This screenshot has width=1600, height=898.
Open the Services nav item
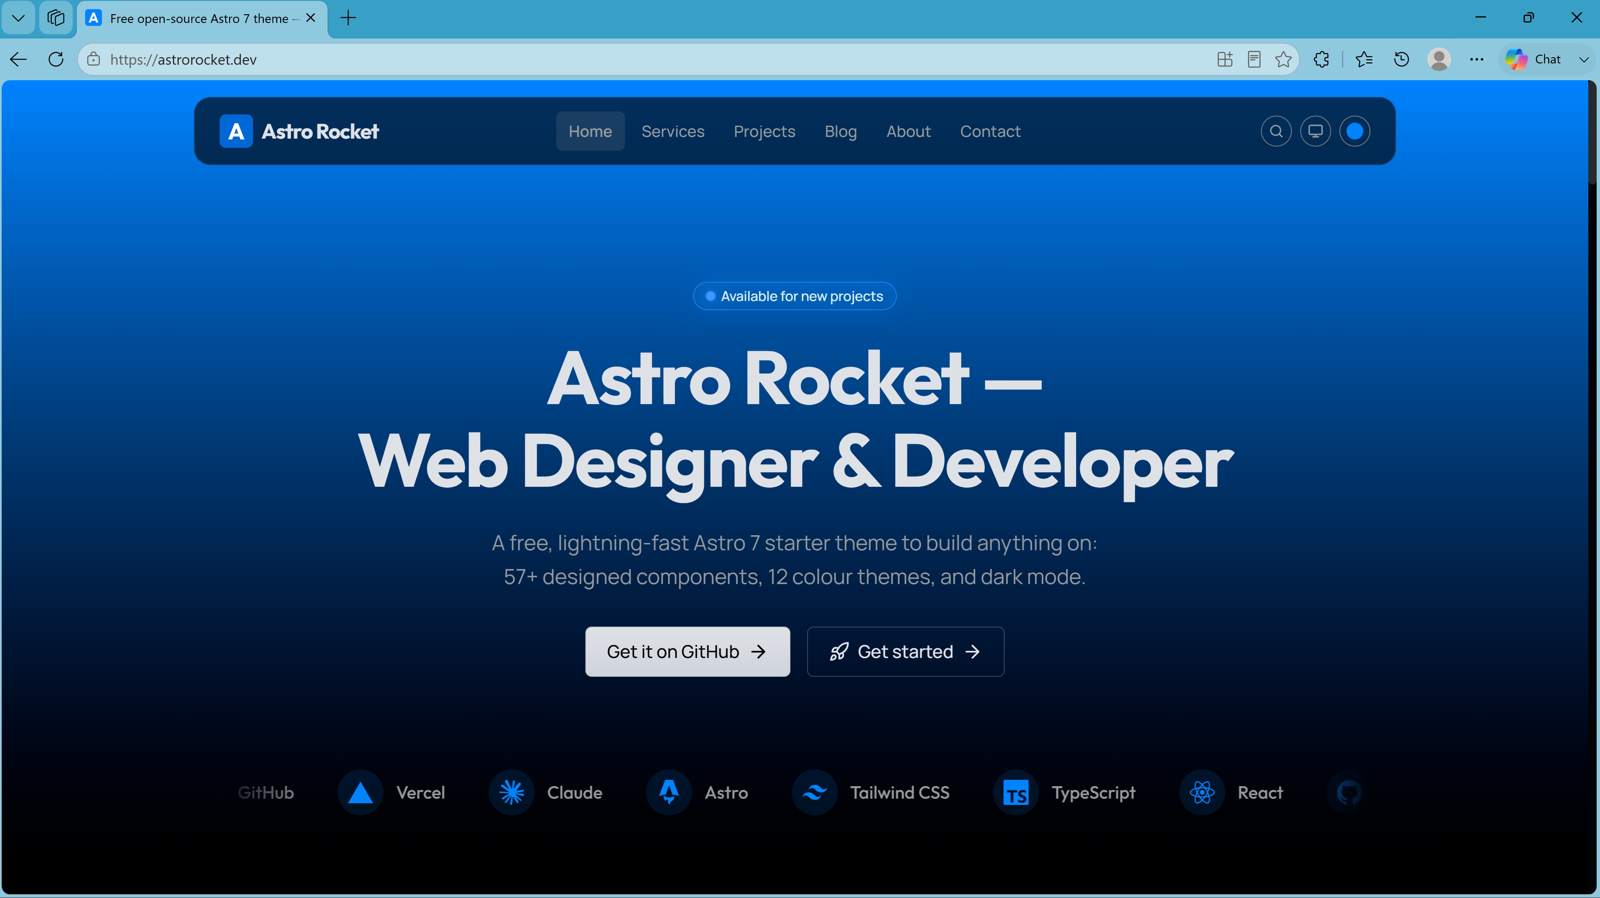pos(673,131)
